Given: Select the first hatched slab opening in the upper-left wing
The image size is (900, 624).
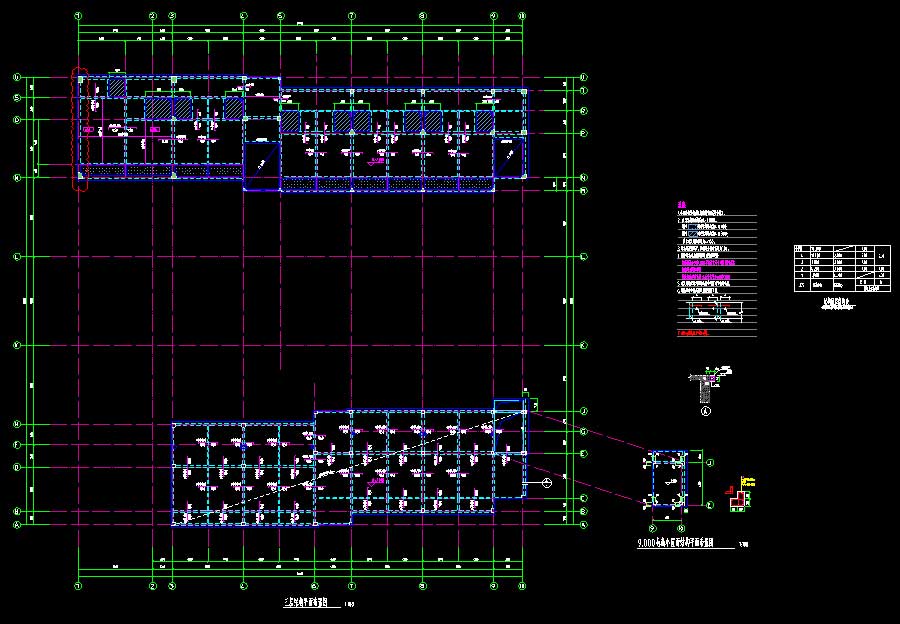Looking at the screenshot, I should [x=117, y=87].
